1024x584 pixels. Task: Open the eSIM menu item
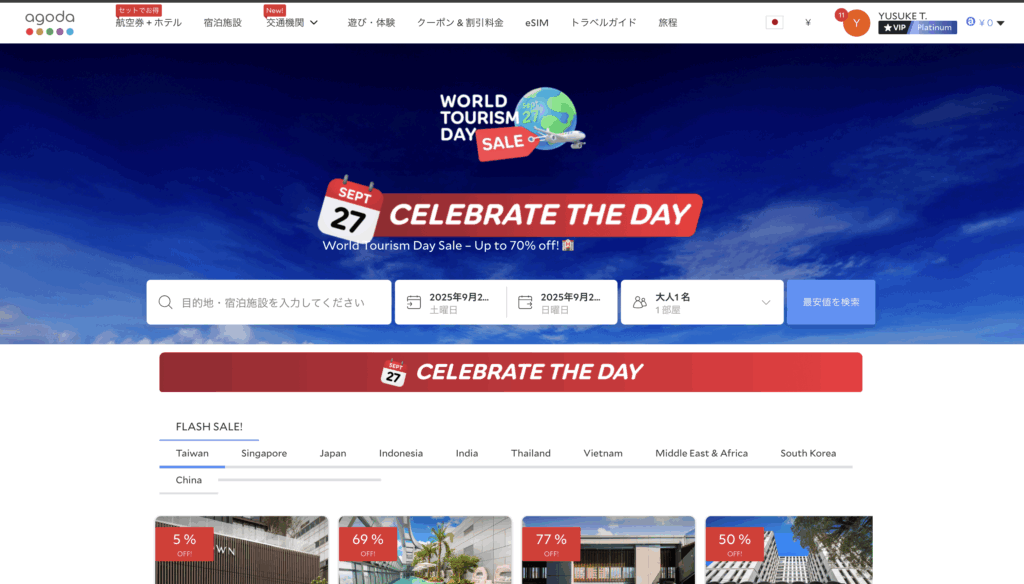click(x=537, y=22)
